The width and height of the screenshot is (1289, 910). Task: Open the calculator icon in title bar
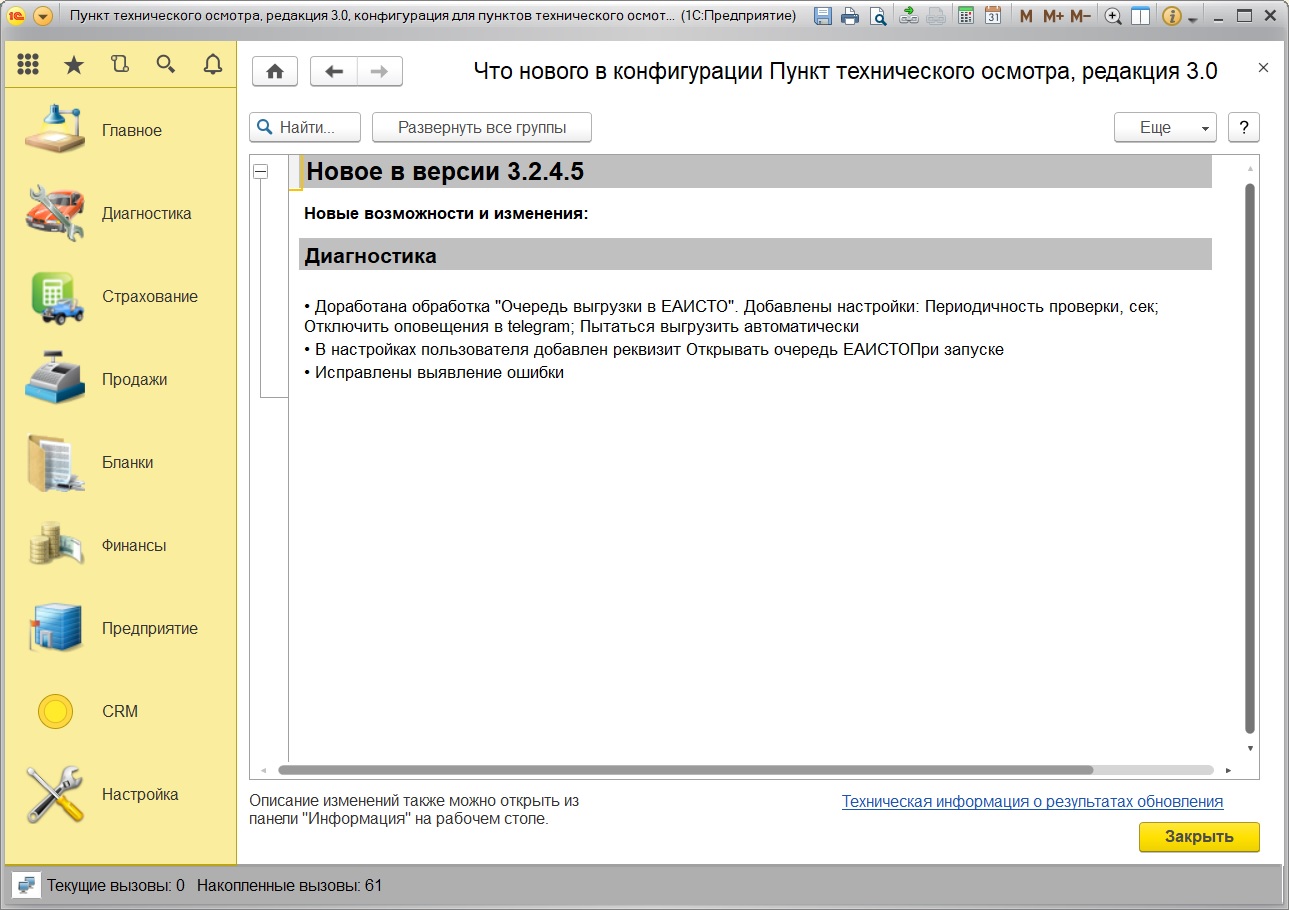pos(965,16)
